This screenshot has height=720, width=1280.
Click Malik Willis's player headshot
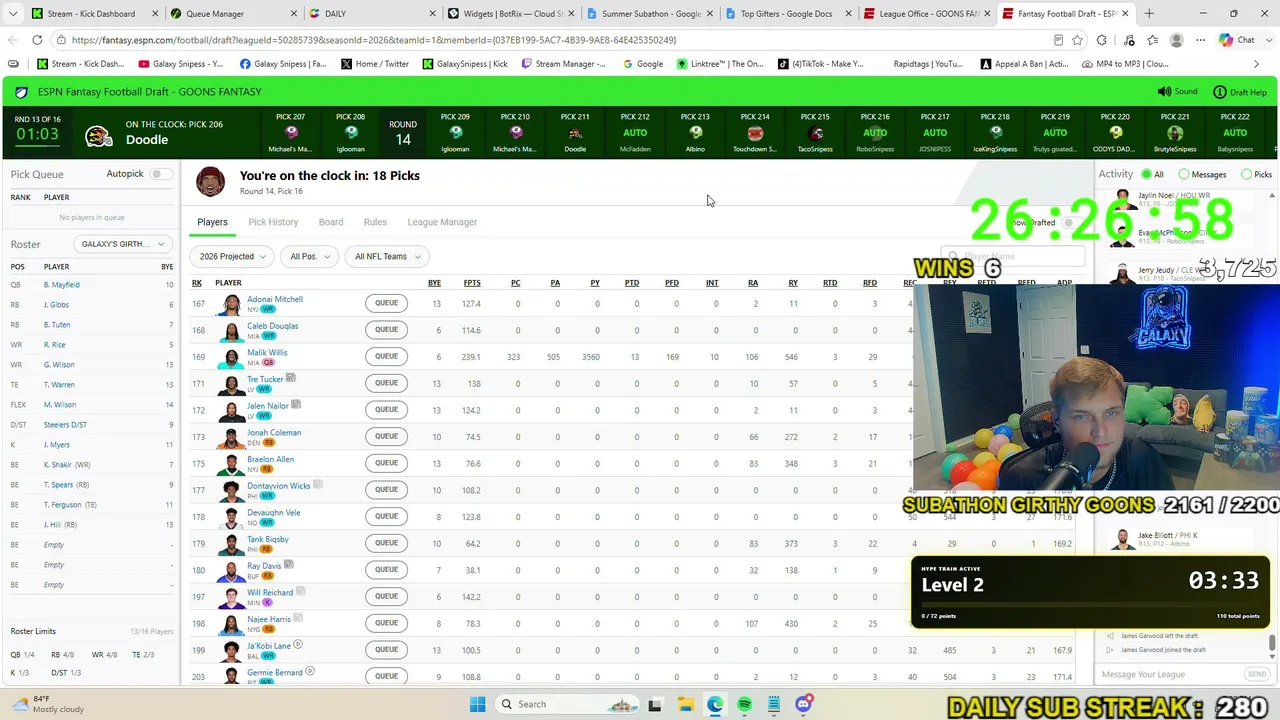pyautogui.click(x=231, y=357)
